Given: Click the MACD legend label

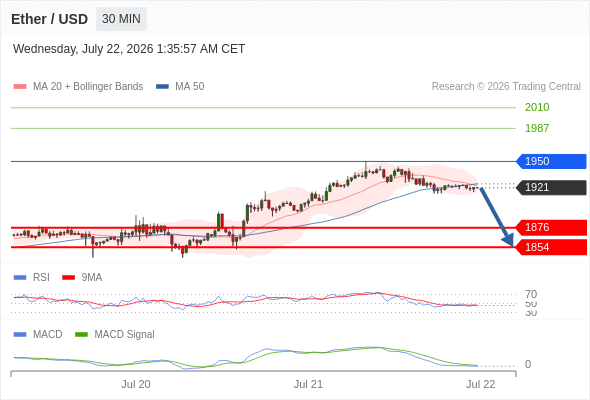Looking at the screenshot, I should (x=48, y=335).
